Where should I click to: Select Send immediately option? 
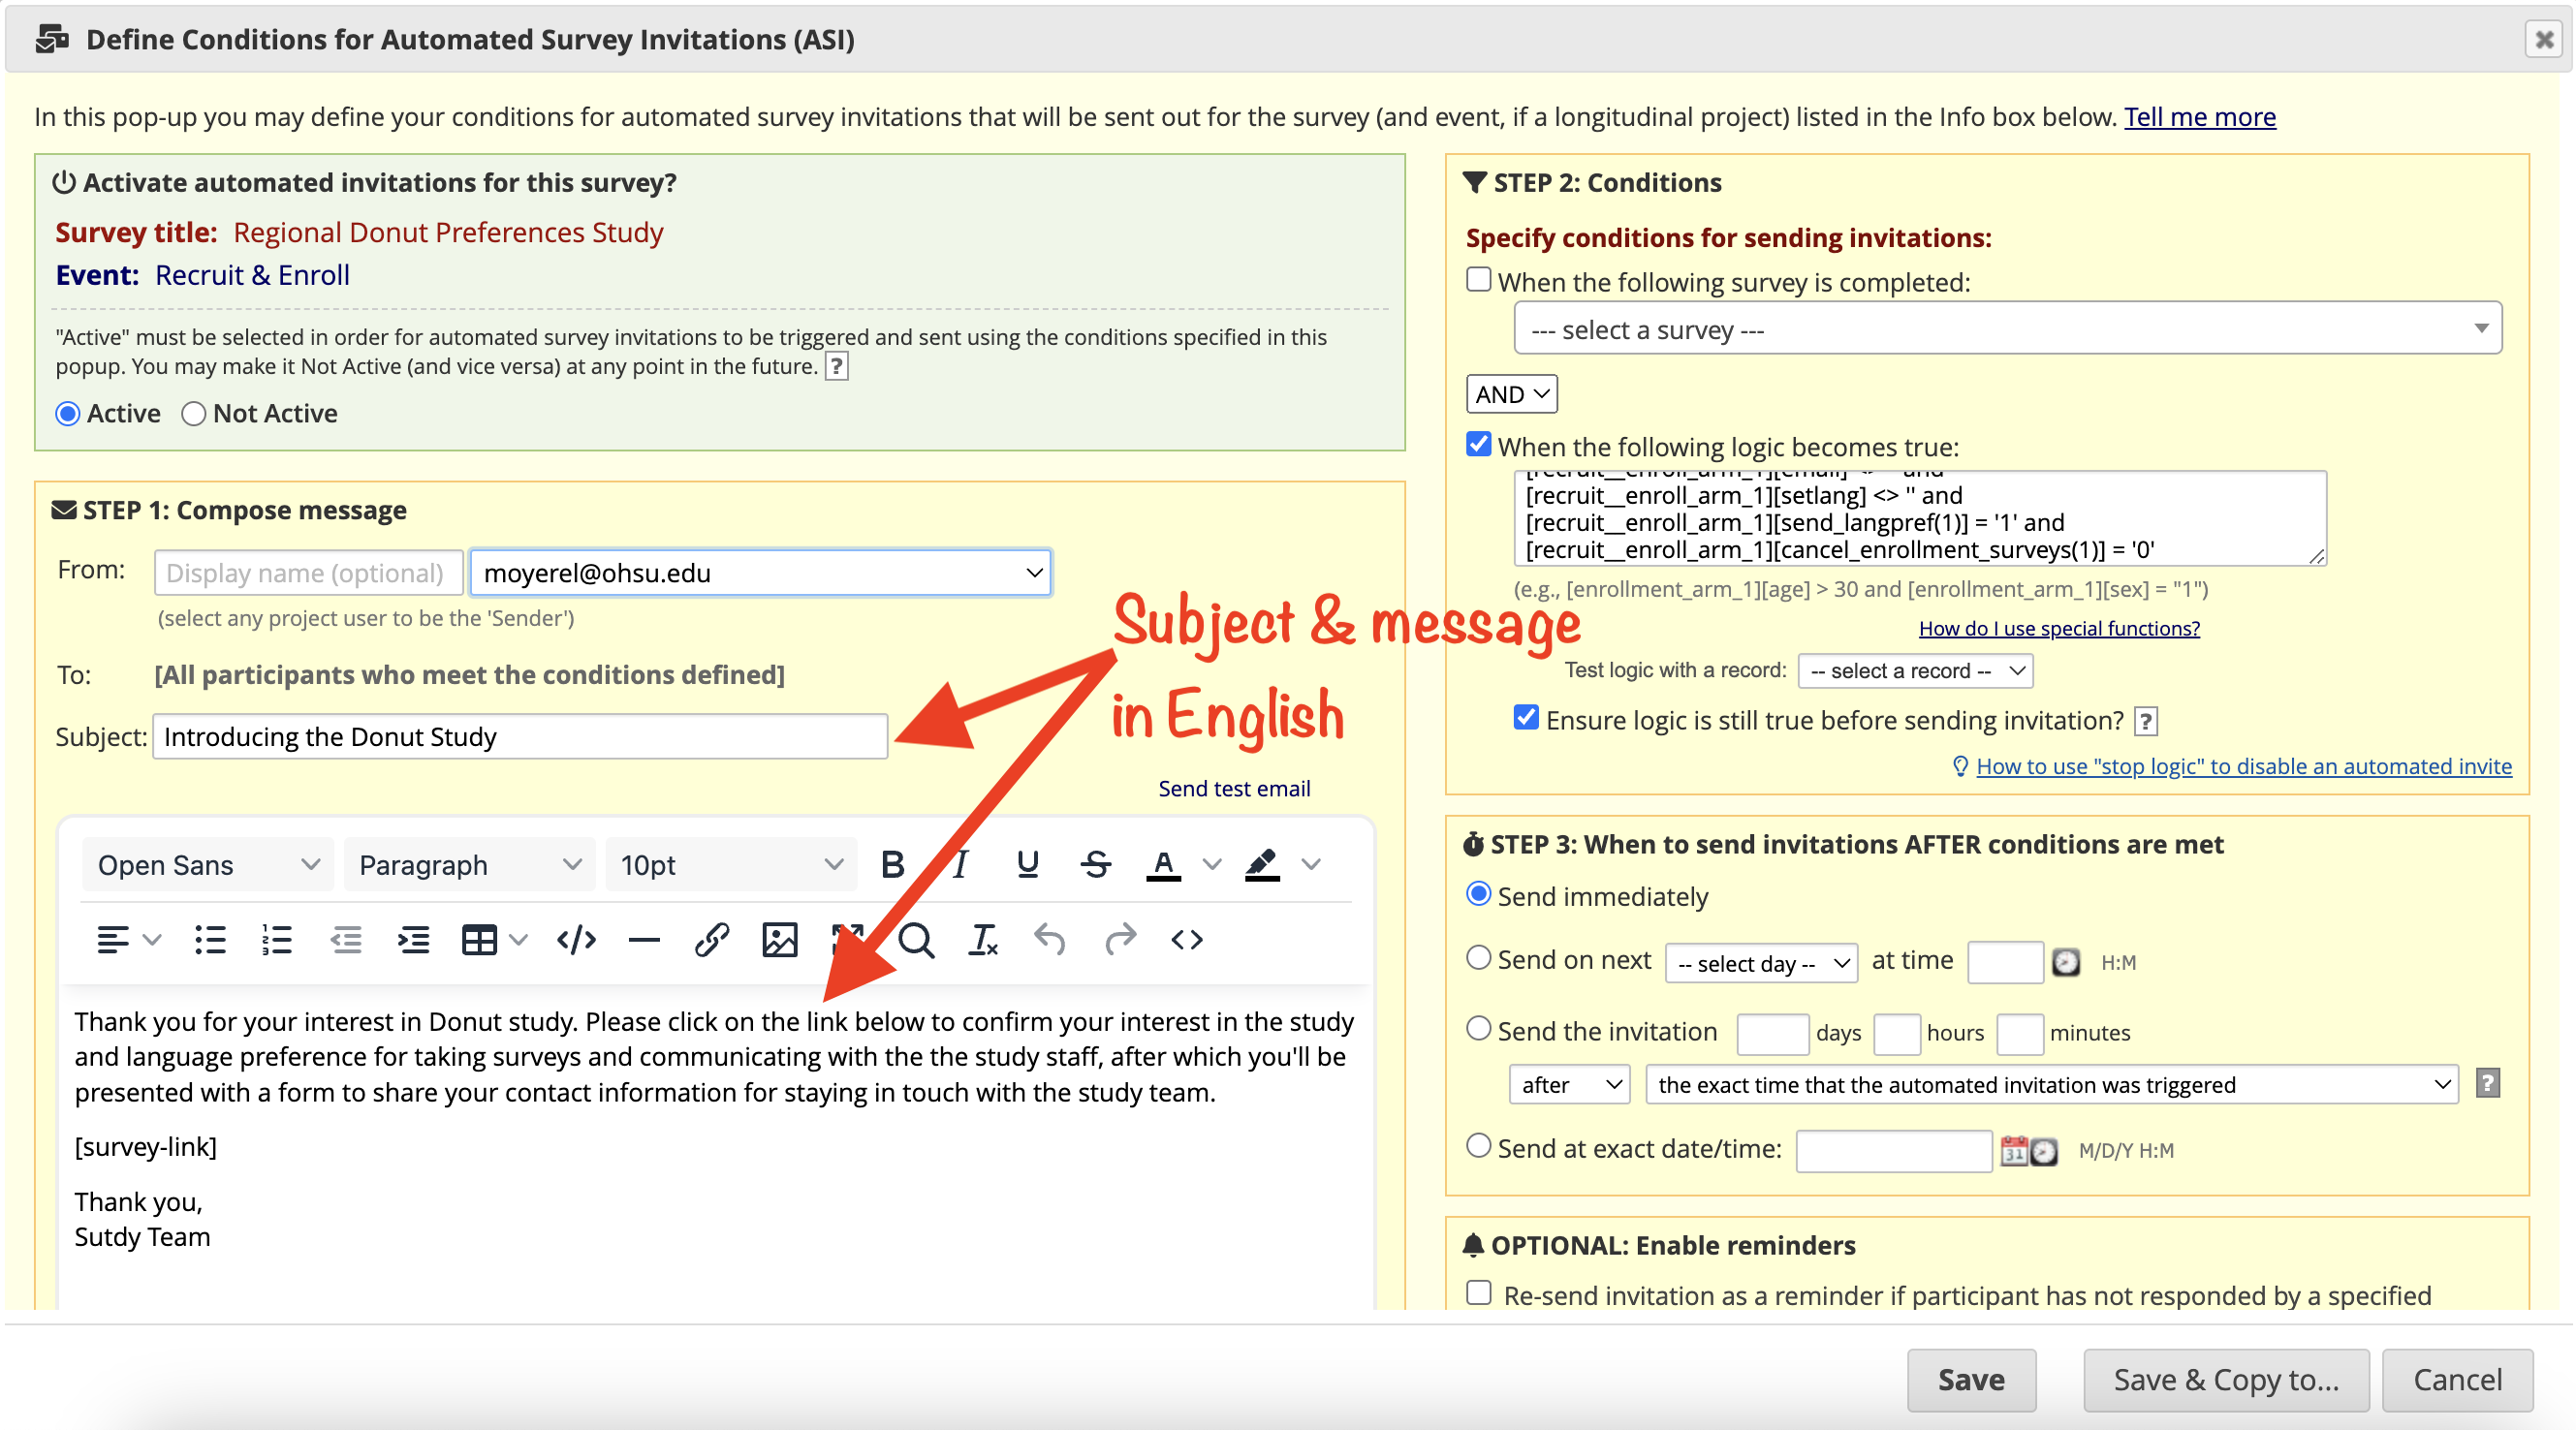click(1478, 894)
